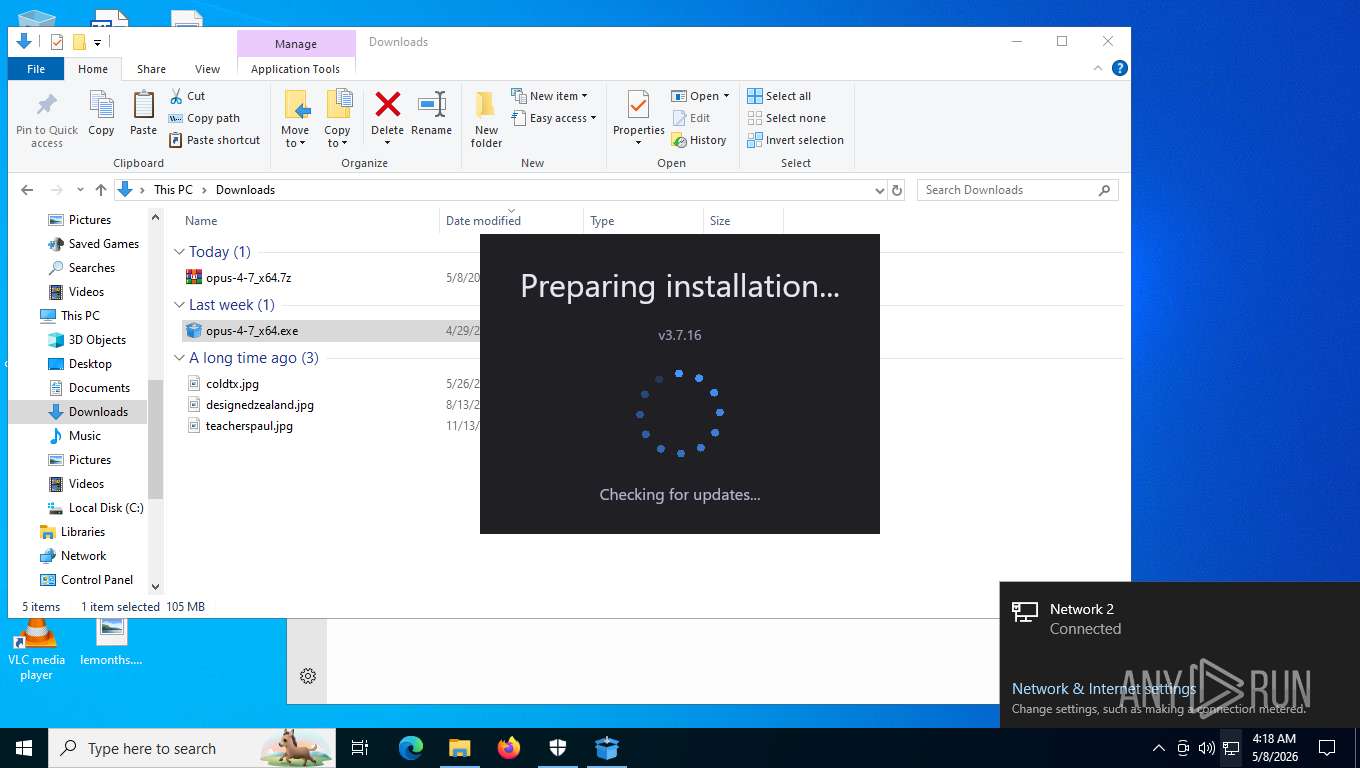The image size is (1360, 768).
Task: Click the Copy ribbon icon
Action: [101, 114]
